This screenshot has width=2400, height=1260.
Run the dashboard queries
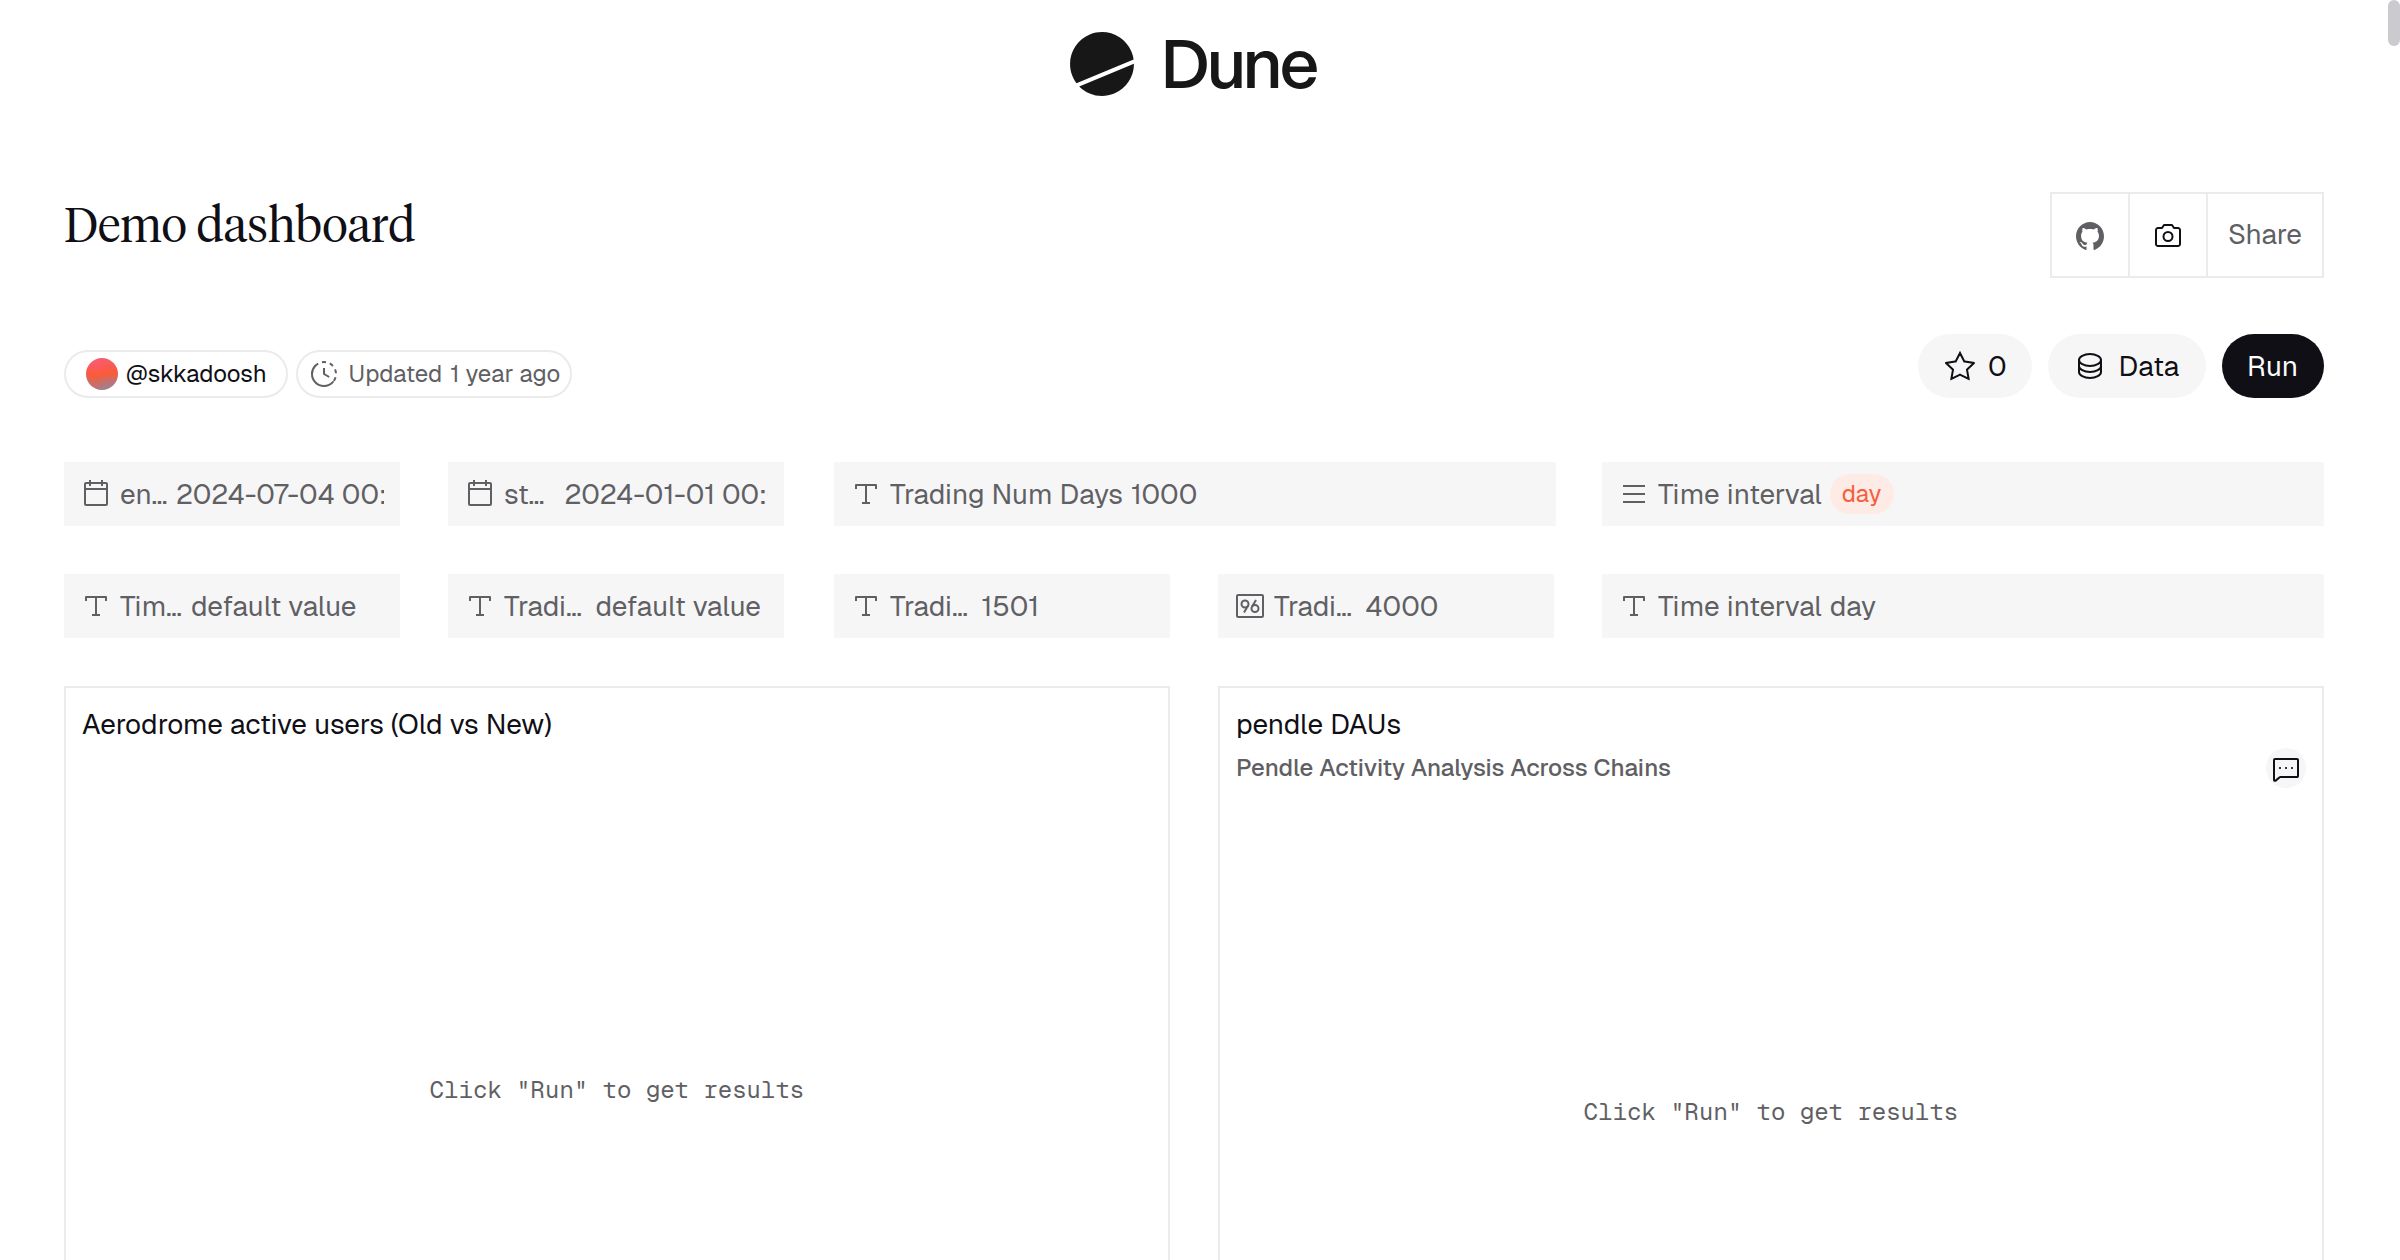2272,366
